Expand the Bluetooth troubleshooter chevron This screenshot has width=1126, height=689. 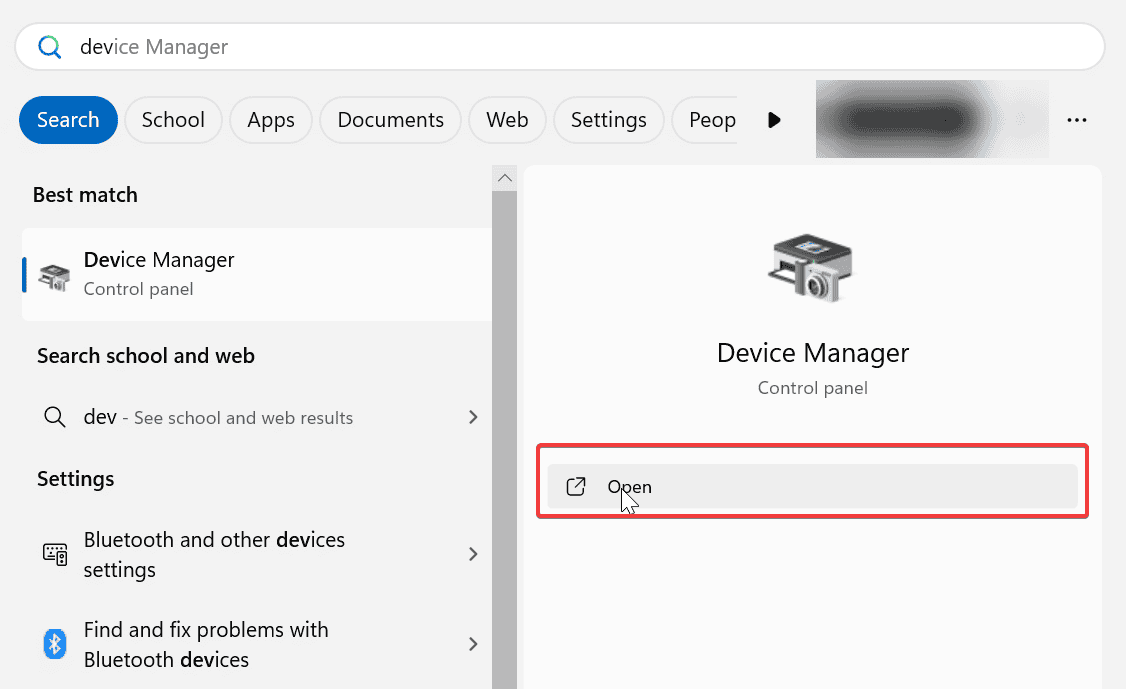pyautogui.click(x=473, y=644)
